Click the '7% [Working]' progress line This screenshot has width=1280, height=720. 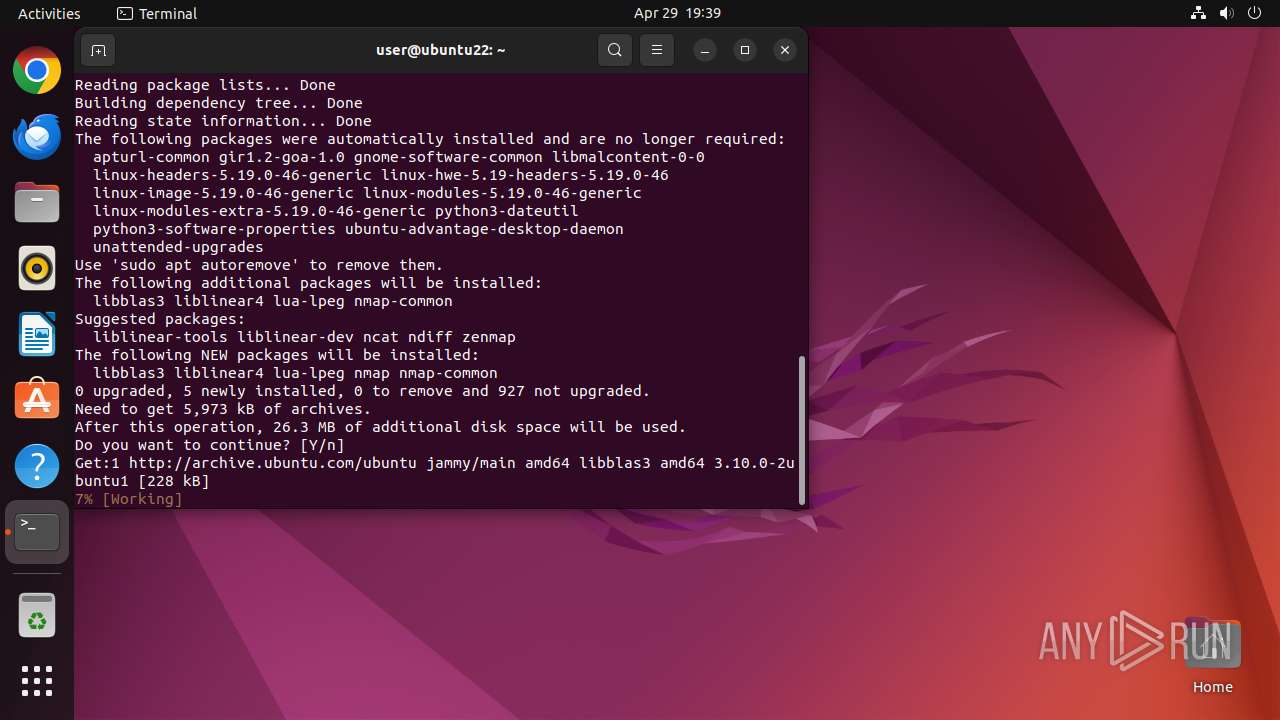tap(129, 499)
